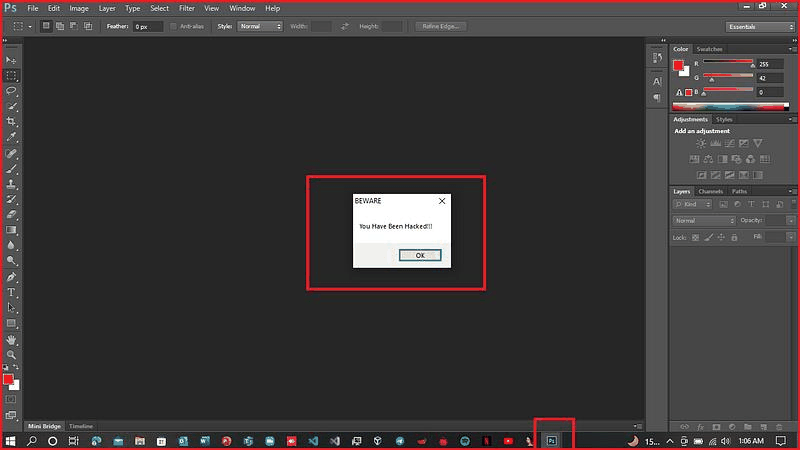Open Windows taskbar search

32,441
